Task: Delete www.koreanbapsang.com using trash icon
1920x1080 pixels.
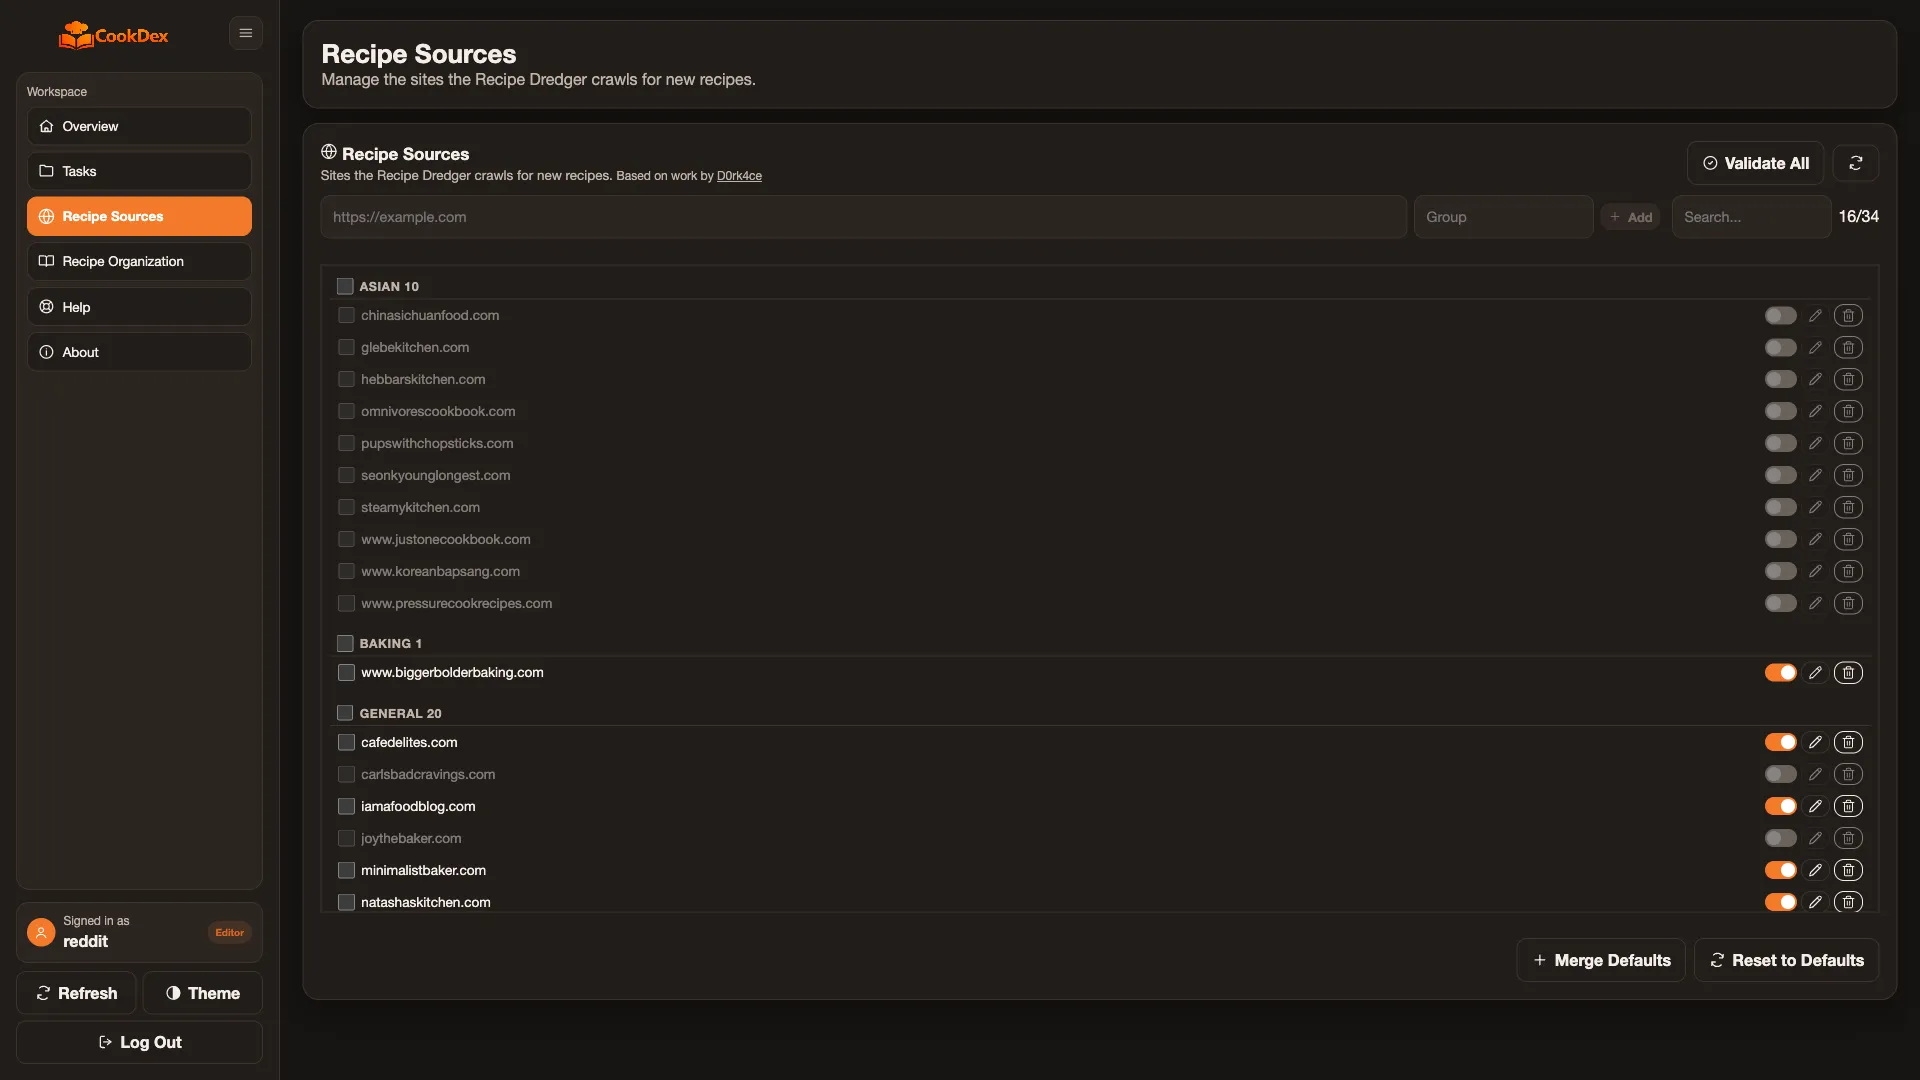Action: (x=1848, y=572)
